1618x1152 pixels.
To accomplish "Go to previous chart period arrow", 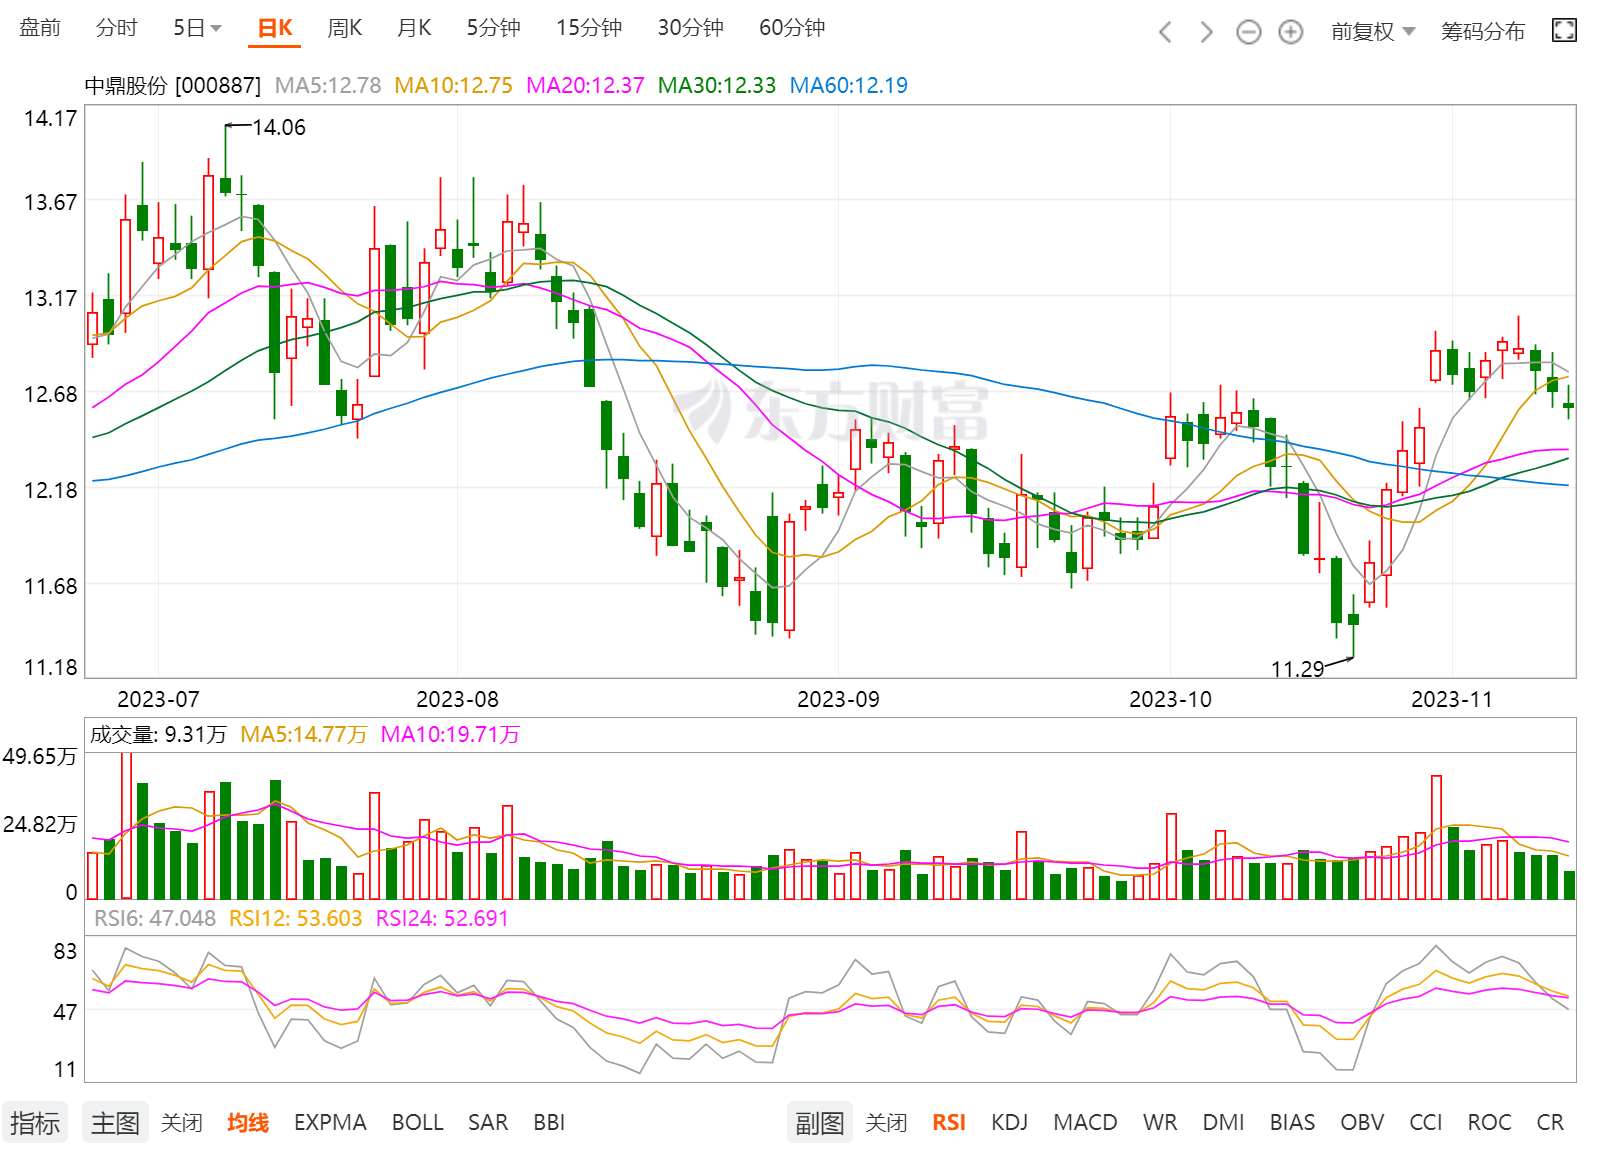I will tap(1165, 32).
